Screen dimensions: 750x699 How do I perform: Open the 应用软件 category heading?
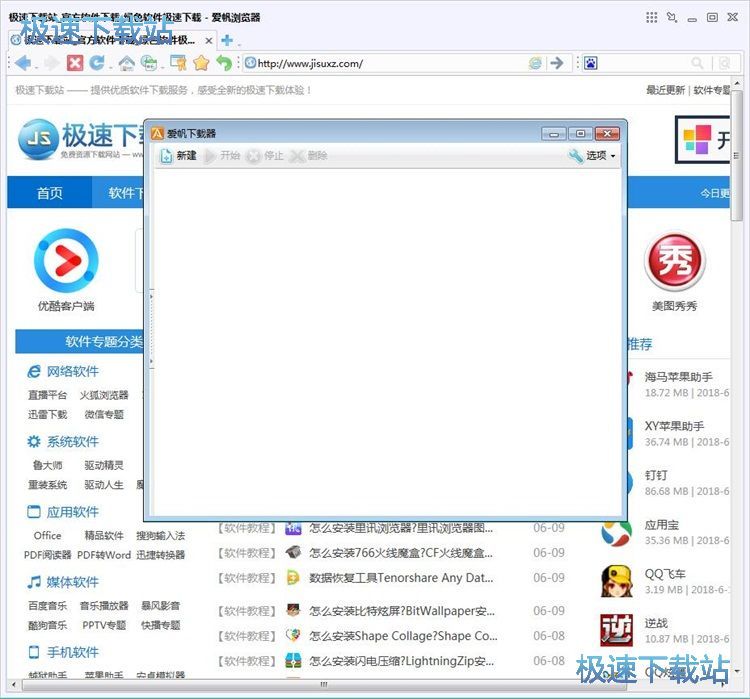(x=63, y=512)
